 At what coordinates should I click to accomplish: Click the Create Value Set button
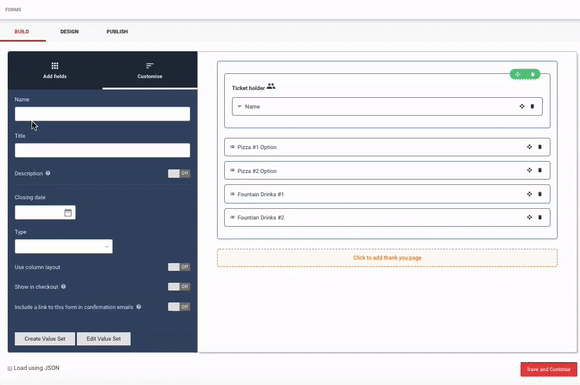(x=45, y=338)
